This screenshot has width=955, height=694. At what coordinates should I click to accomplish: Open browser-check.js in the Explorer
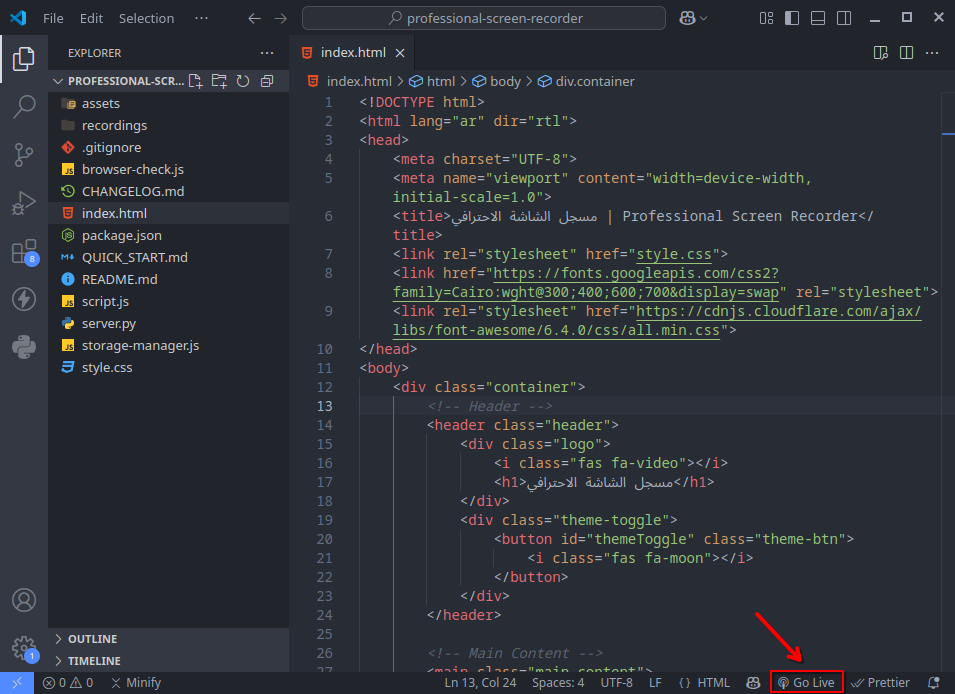point(168,169)
